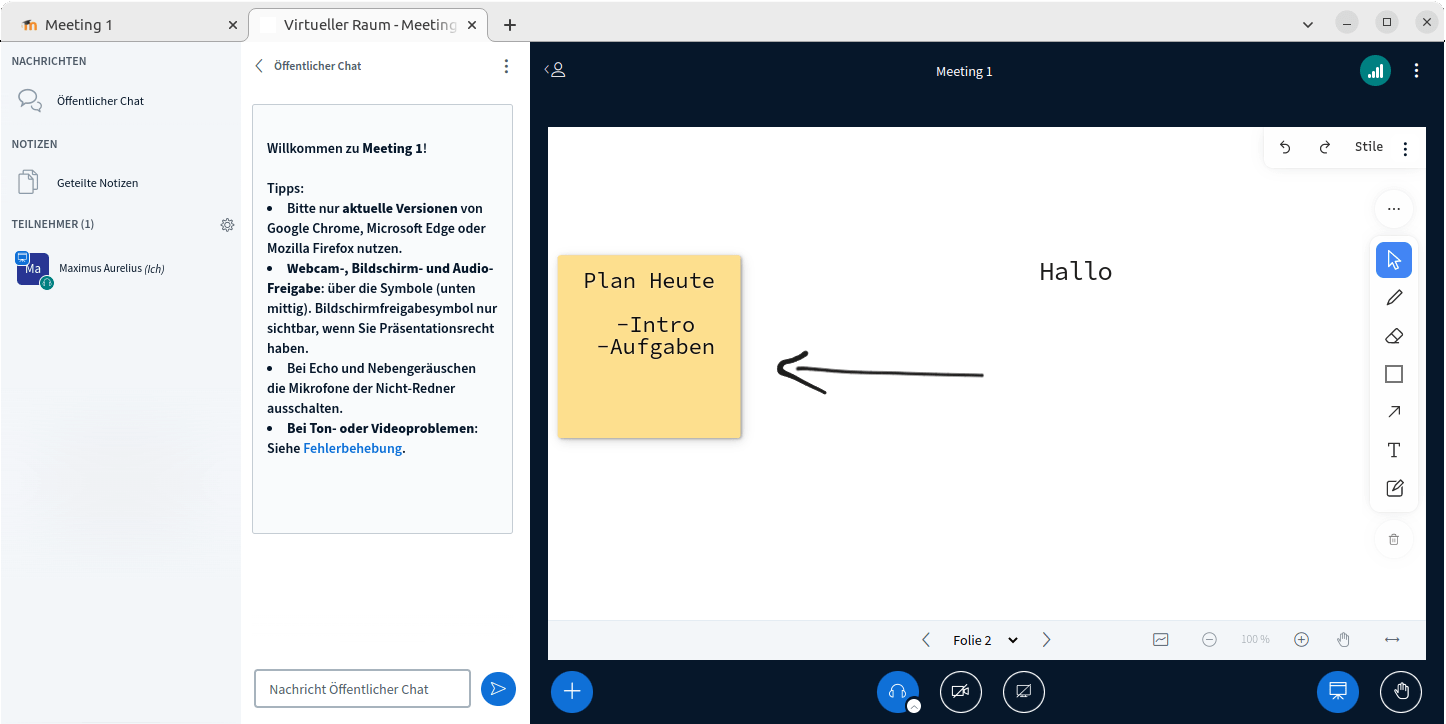
Task: Zoom in on the whiteboard
Action: point(1301,640)
